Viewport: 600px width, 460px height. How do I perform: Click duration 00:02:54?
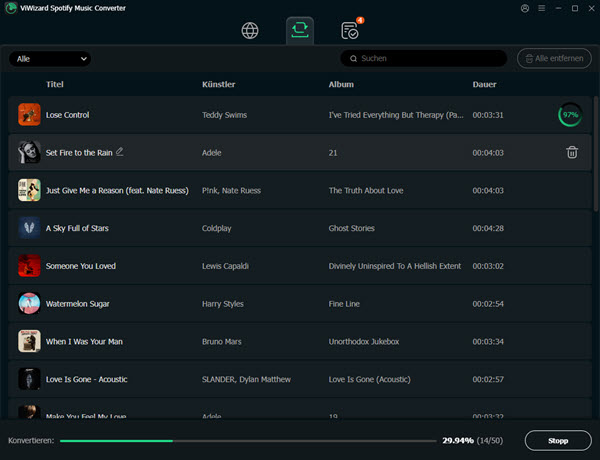click(x=488, y=304)
